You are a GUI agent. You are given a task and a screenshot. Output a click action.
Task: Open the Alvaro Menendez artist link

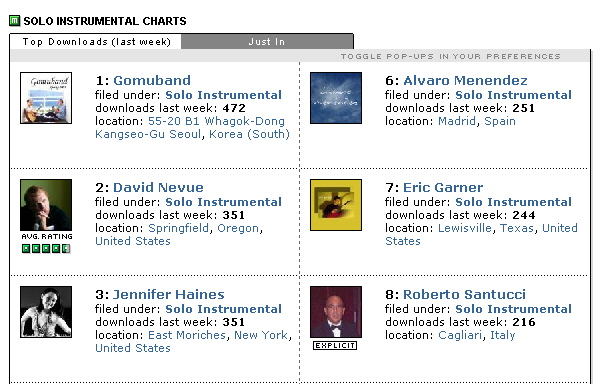[x=465, y=80]
